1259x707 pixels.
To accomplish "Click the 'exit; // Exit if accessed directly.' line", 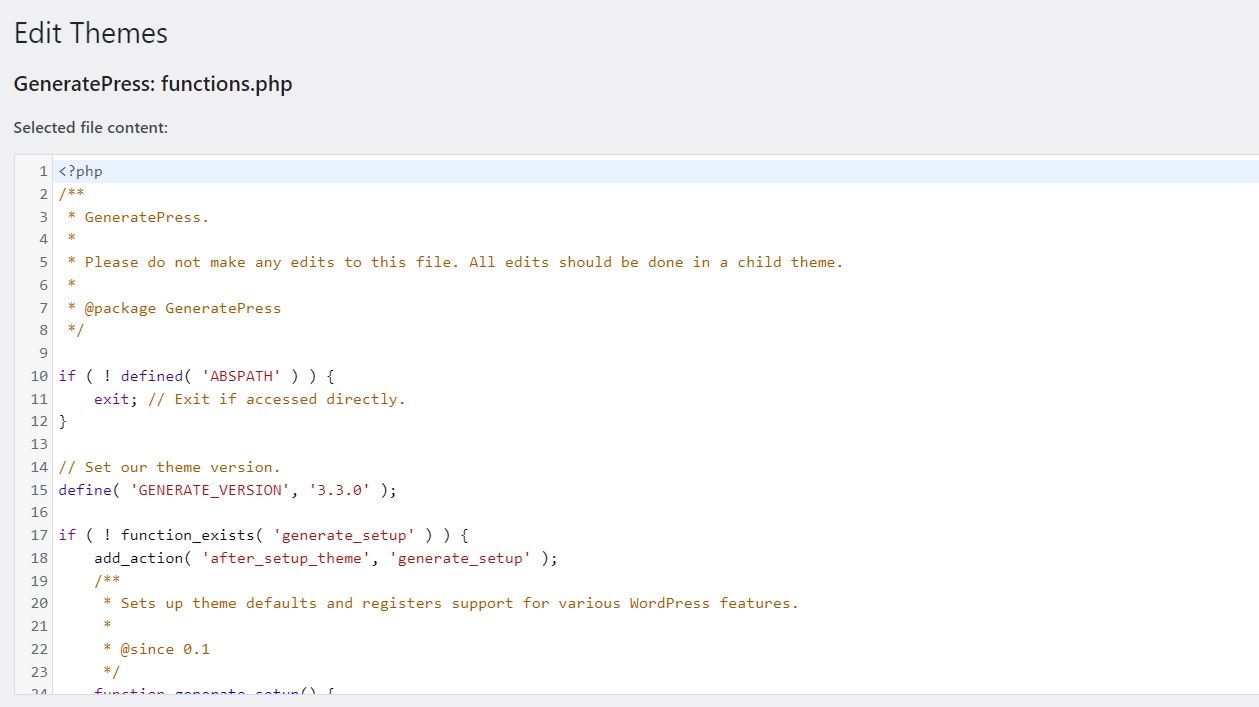I will coord(250,399).
